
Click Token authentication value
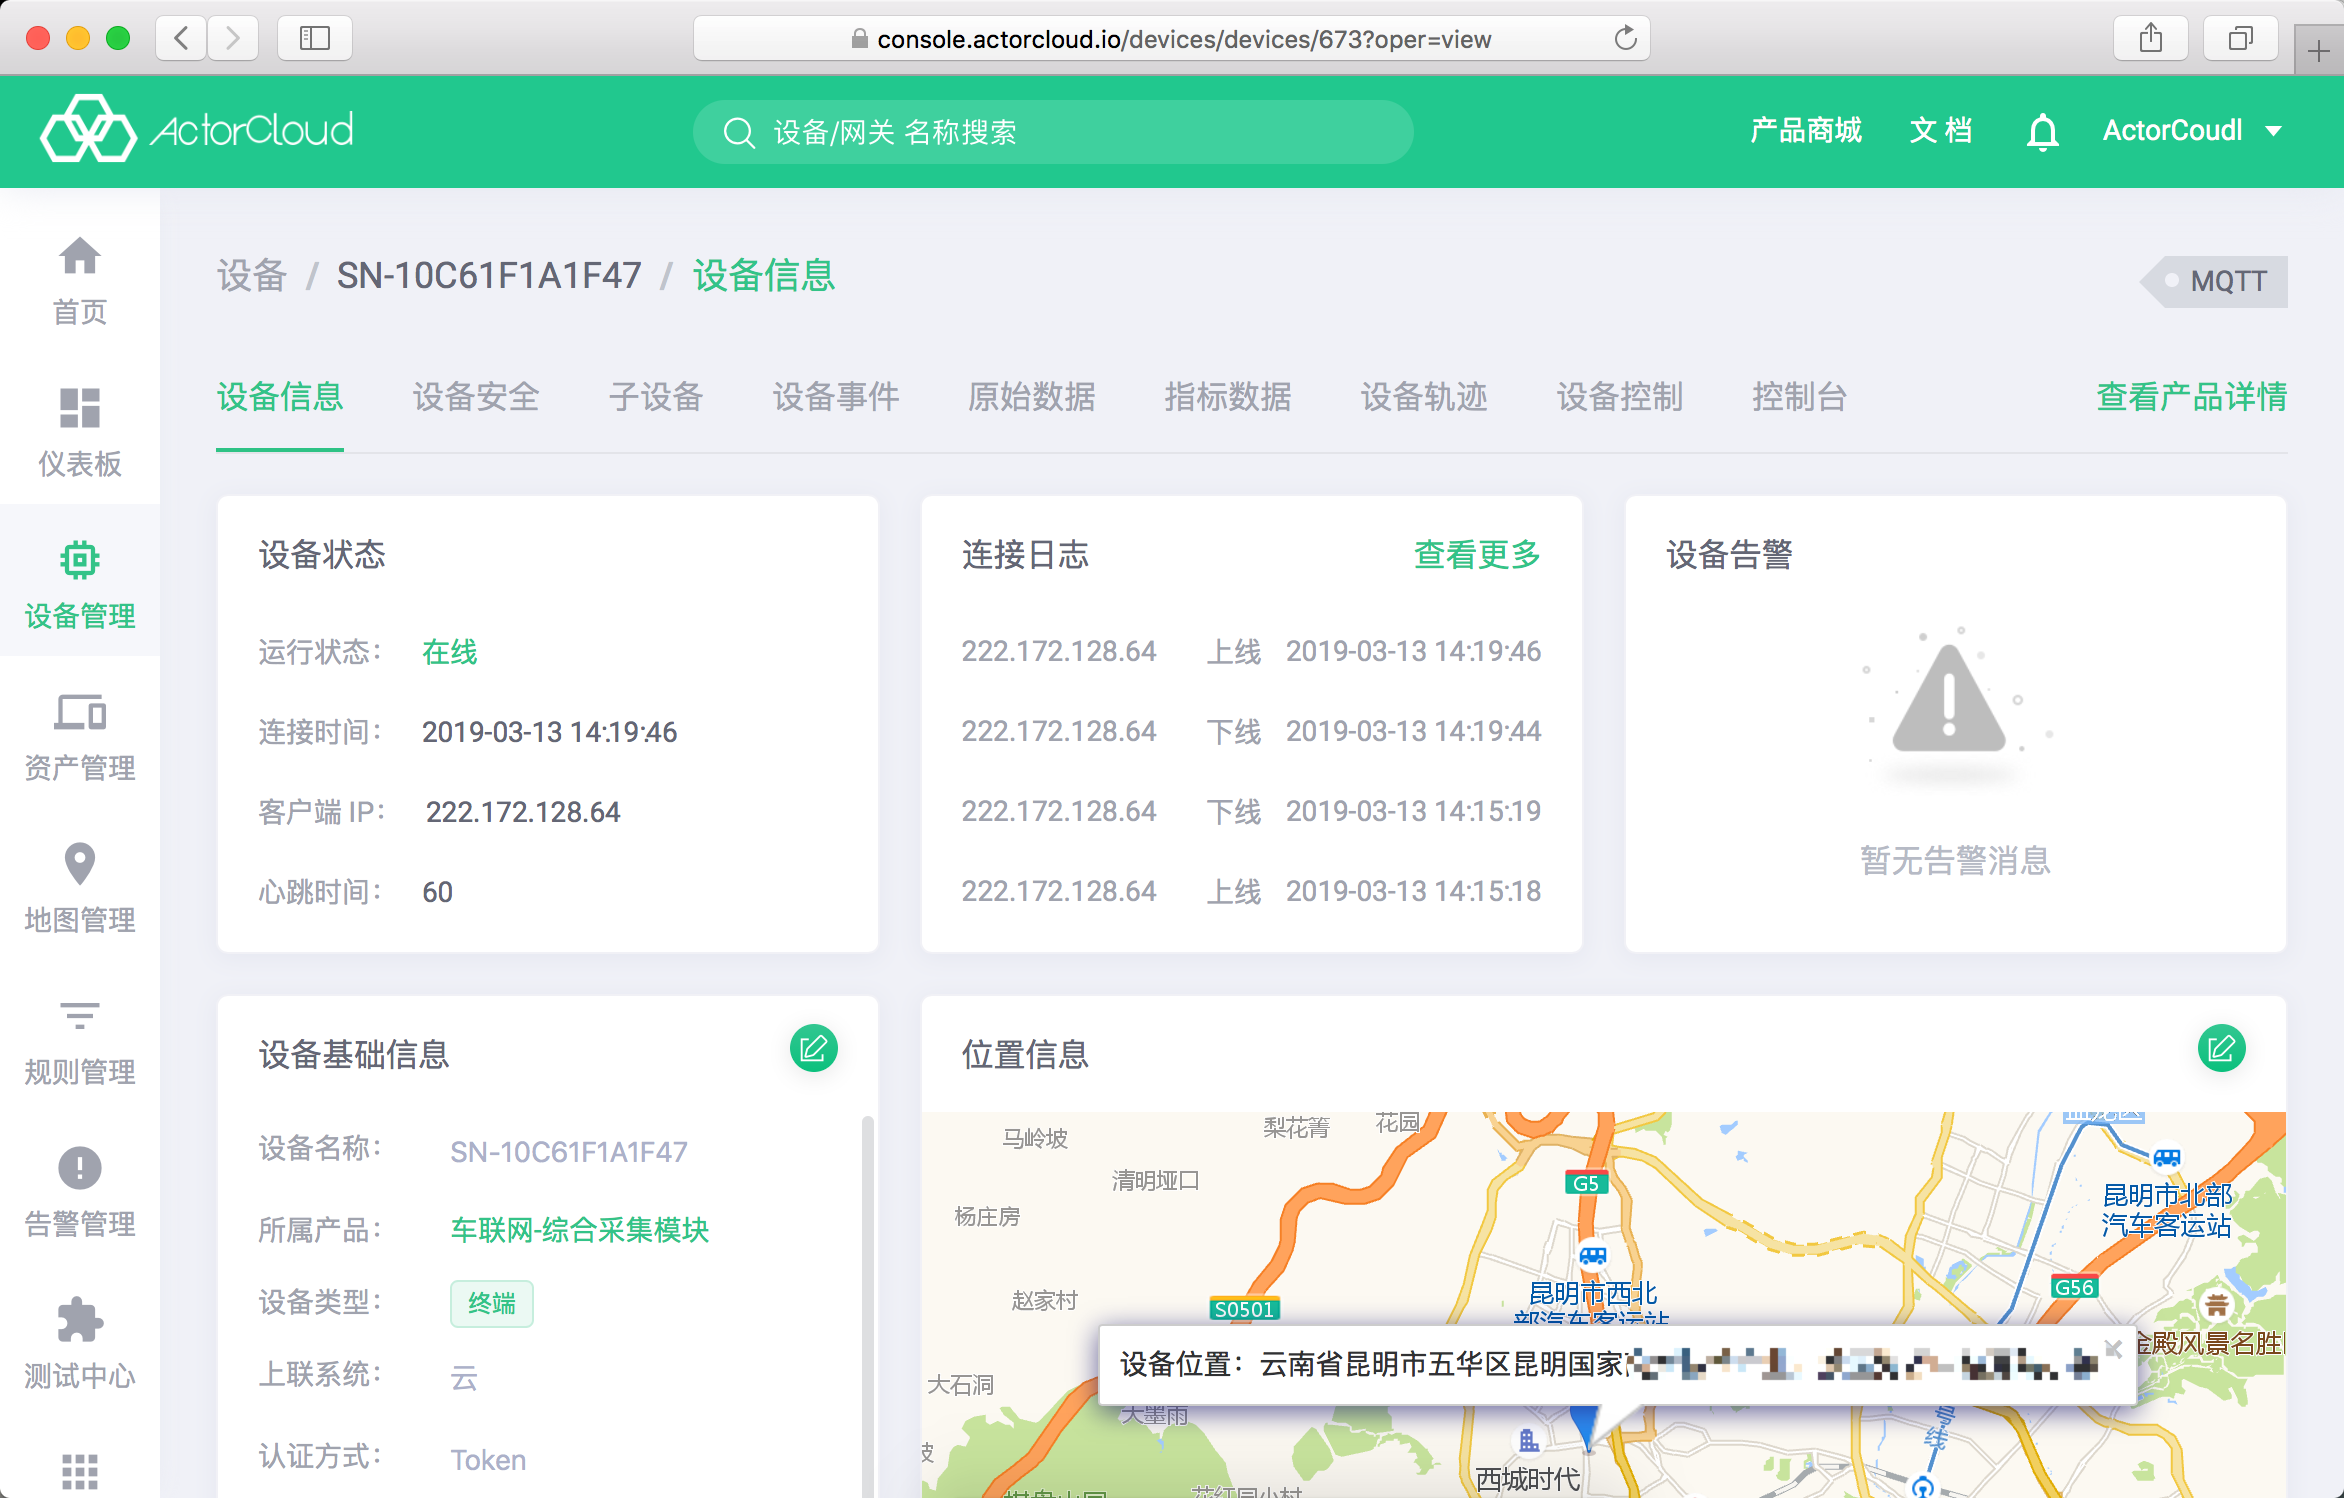tap(488, 1460)
